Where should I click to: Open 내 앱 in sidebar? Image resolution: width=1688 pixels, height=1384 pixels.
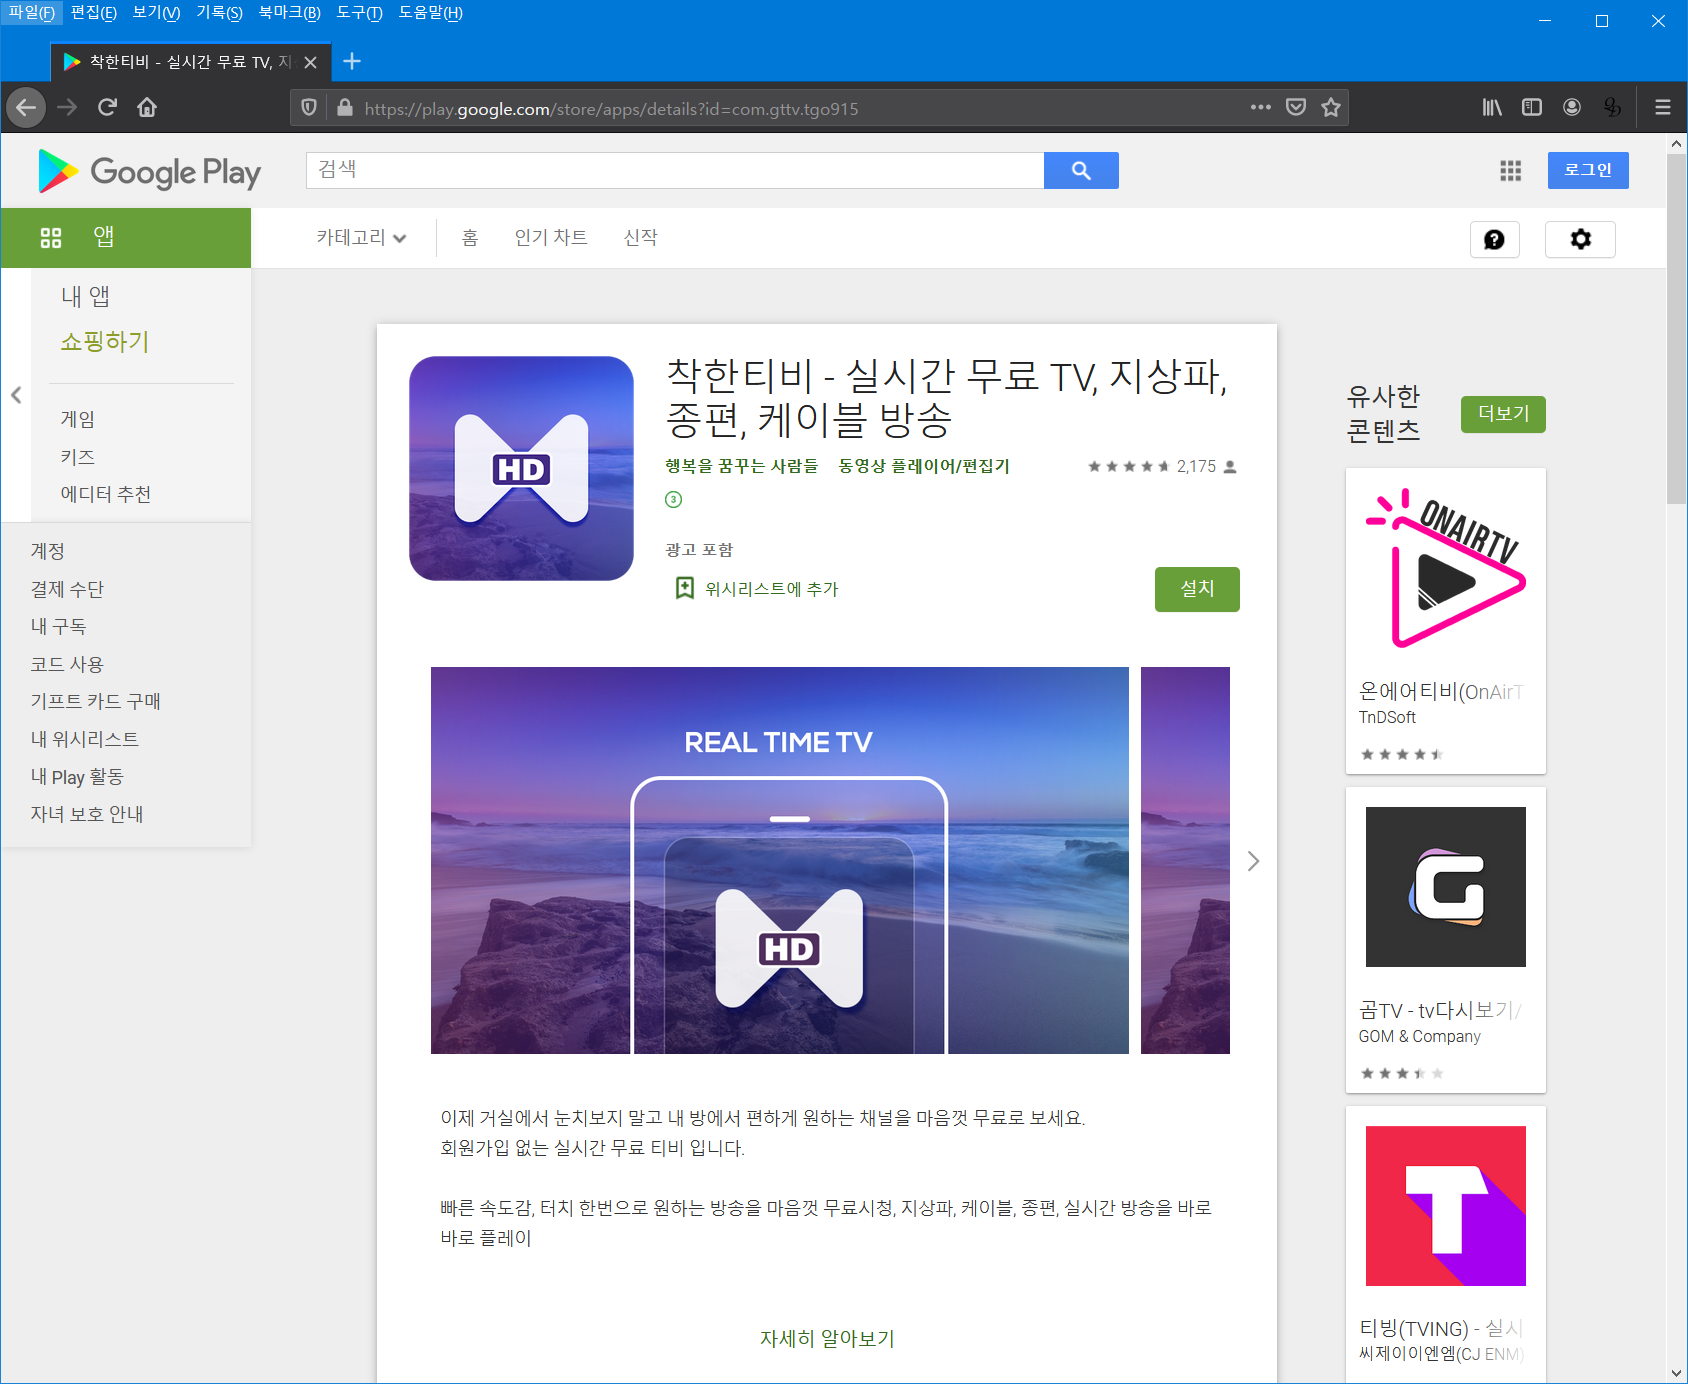[x=85, y=296]
